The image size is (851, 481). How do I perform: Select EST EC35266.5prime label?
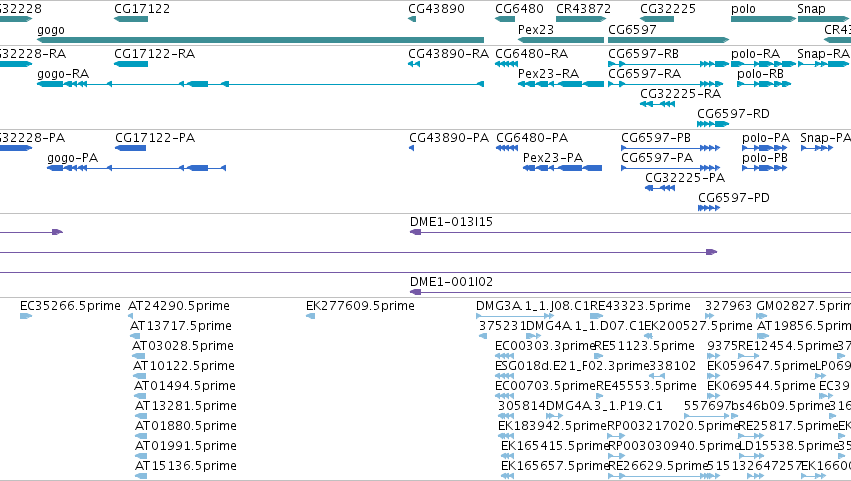pyautogui.click(x=70, y=306)
